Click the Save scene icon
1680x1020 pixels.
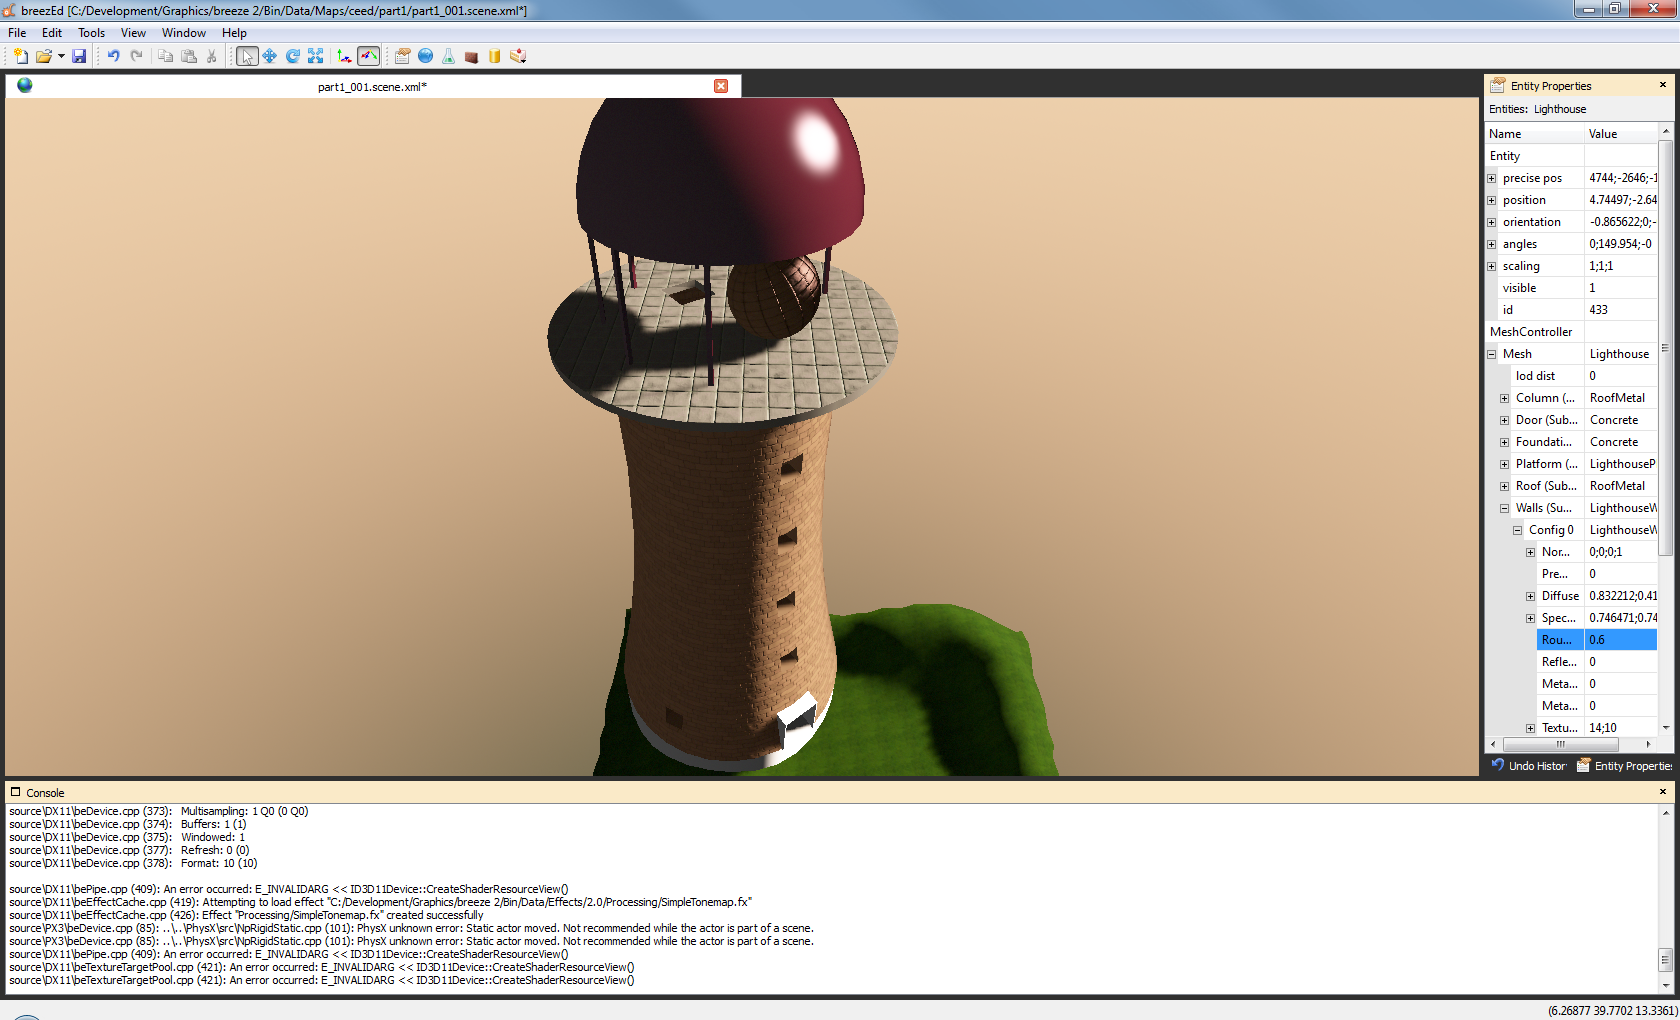79,56
